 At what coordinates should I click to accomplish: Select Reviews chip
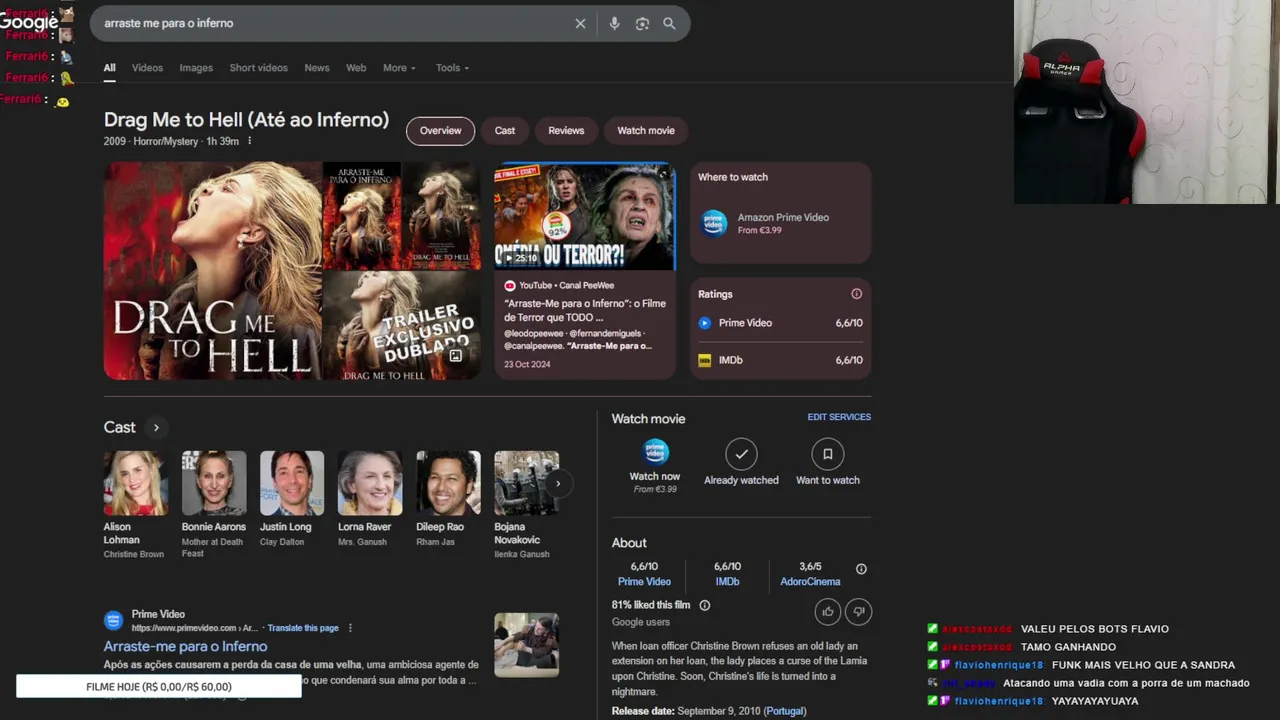coord(566,131)
